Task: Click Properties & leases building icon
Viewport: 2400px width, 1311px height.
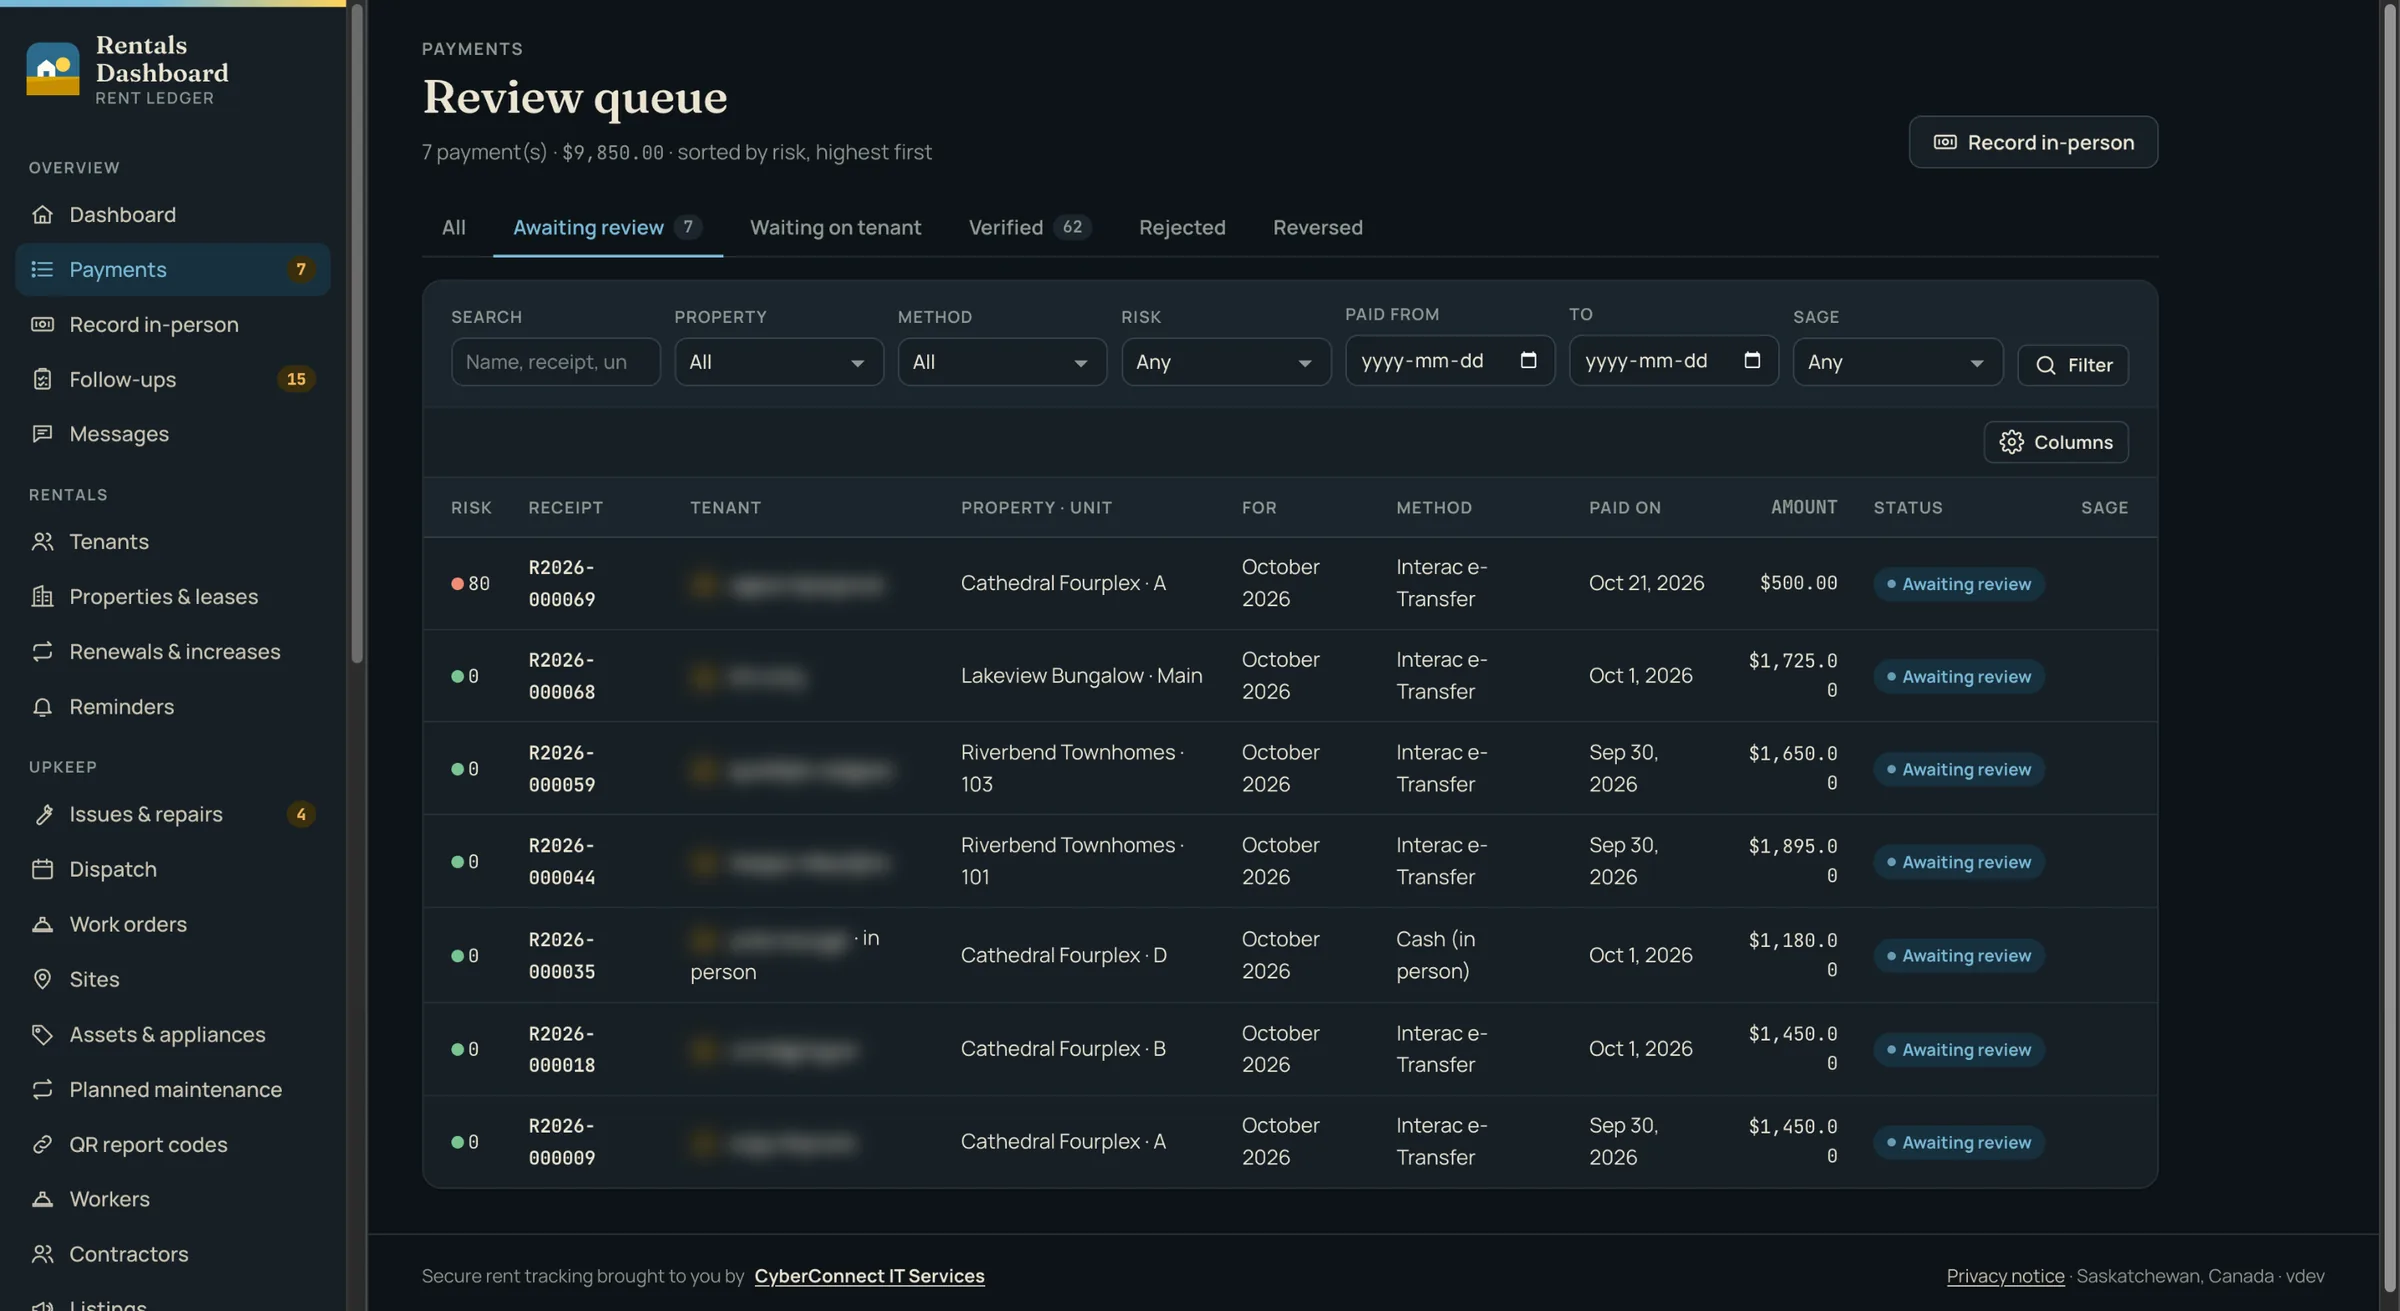Action: coord(42,596)
